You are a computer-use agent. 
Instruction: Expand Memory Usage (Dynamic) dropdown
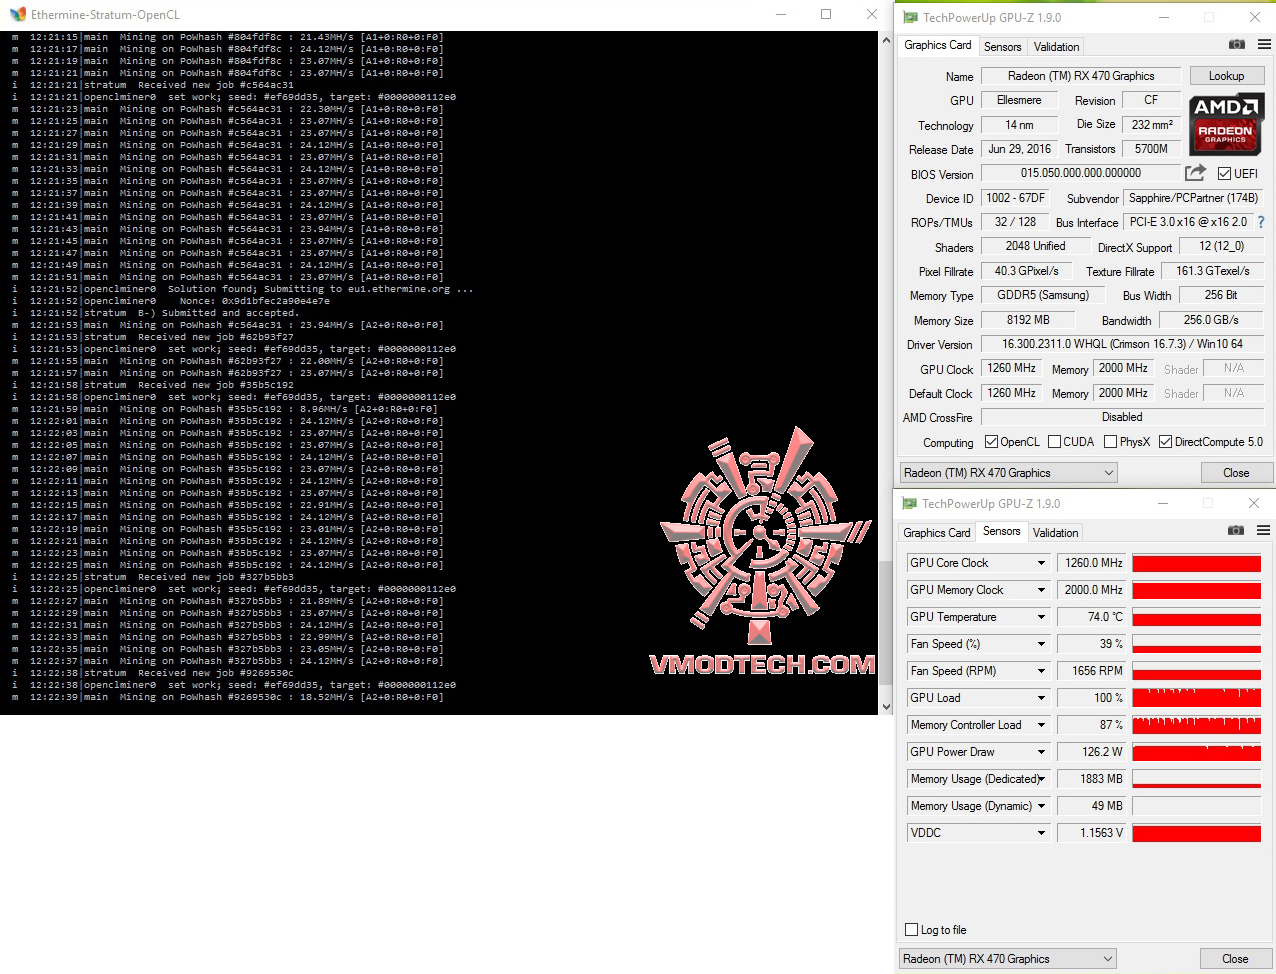tap(1041, 806)
